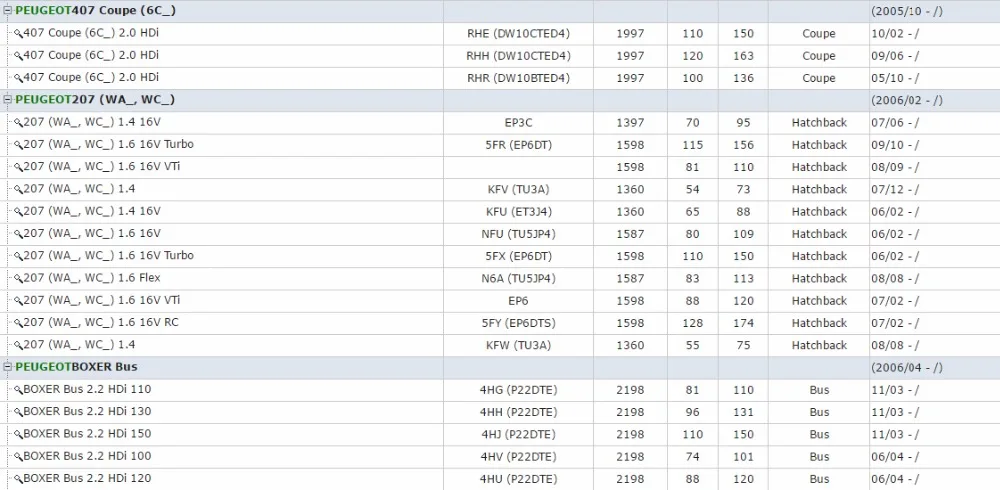
Task: Click magnifier icon on 207 NFU (TU5JP4) row
Action: coord(18,234)
